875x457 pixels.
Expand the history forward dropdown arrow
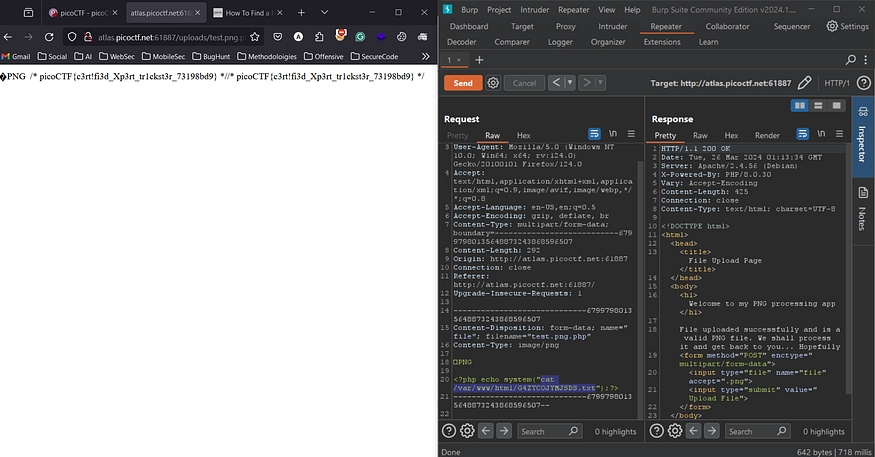[598, 83]
